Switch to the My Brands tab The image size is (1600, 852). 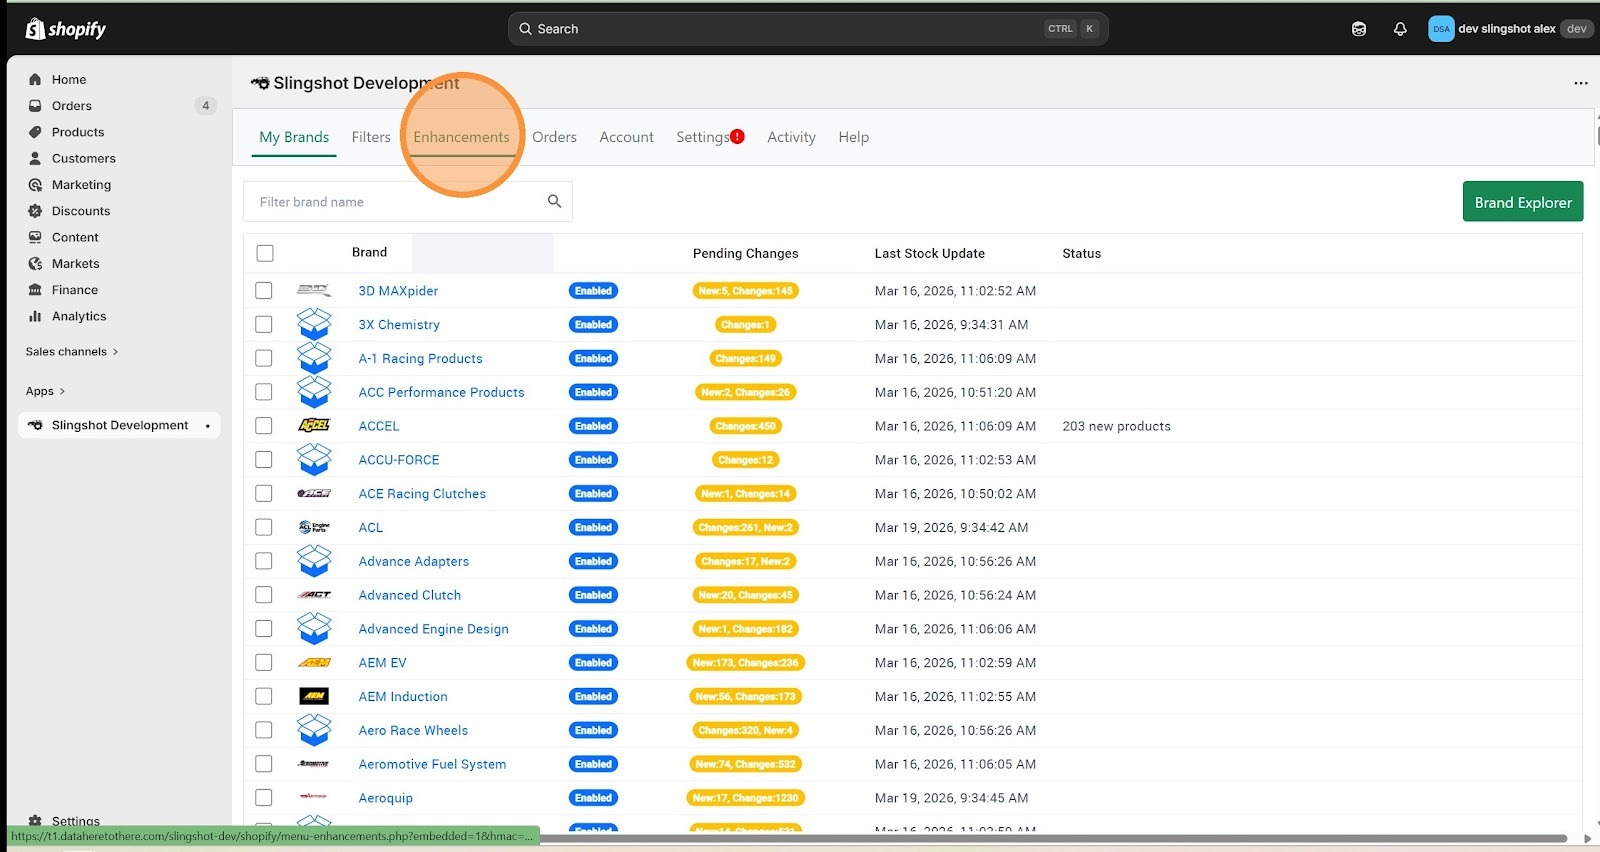pos(294,137)
